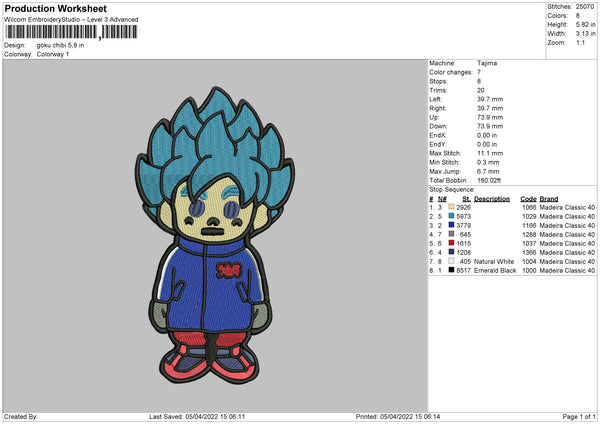Click 'Last Saved: 05/04/2022 15:06:11' footer text

[197, 416]
